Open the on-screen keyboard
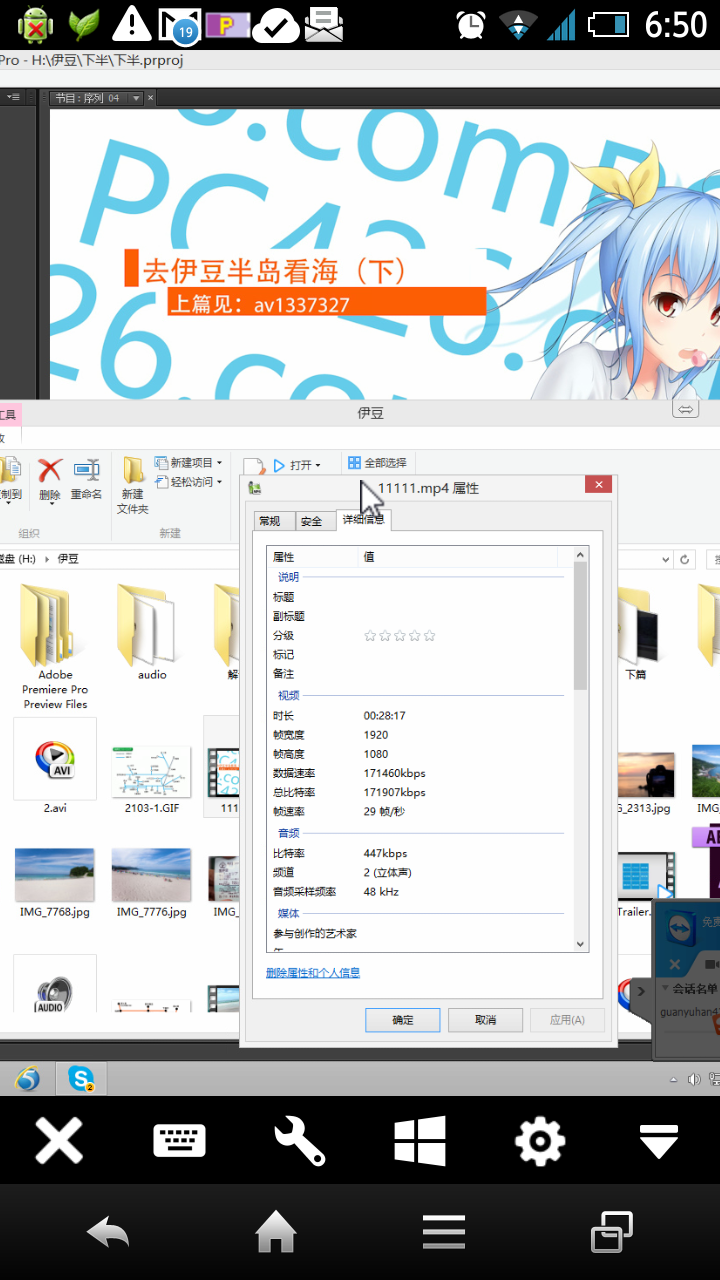 coord(179,1140)
